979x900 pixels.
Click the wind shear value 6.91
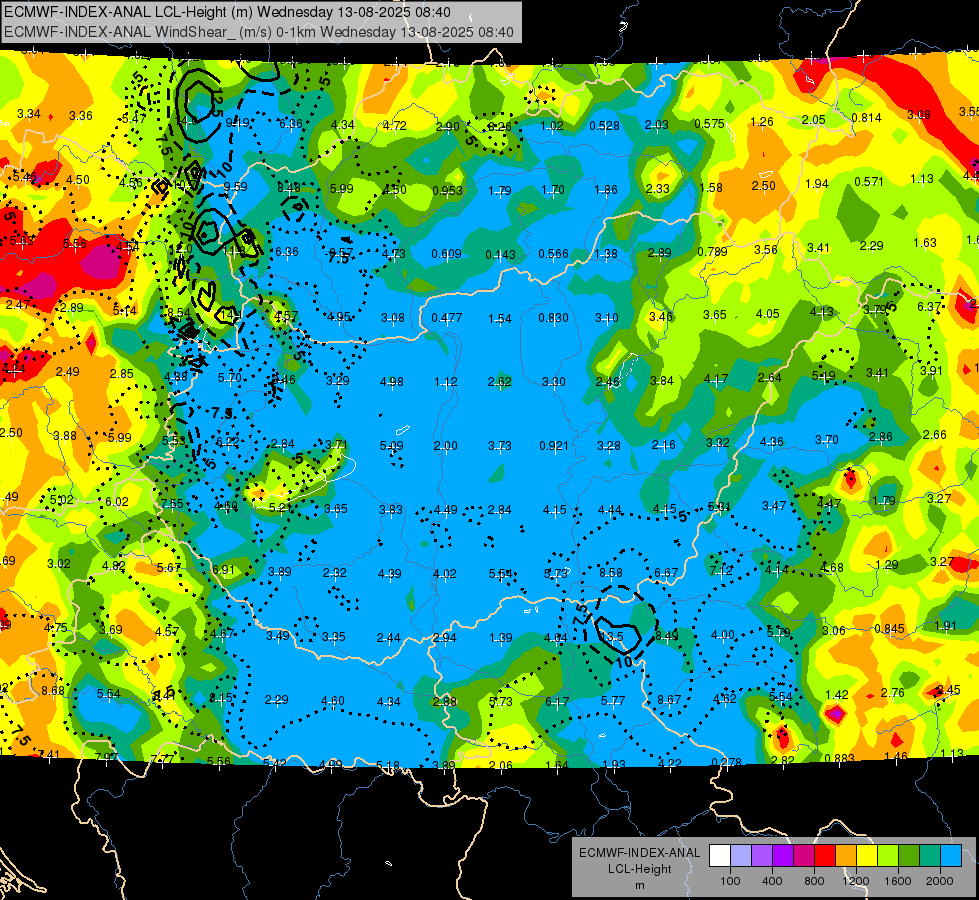(223, 570)
